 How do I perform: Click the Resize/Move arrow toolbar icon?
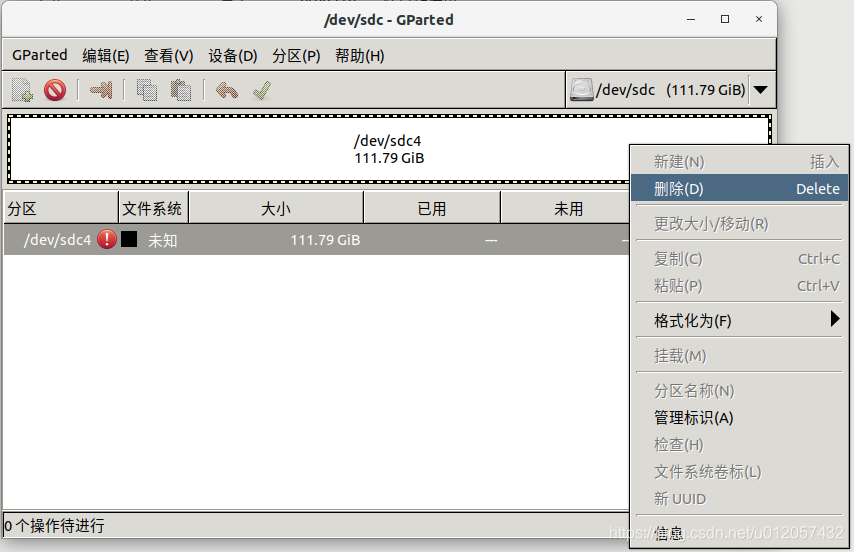(x=101, y=90)
